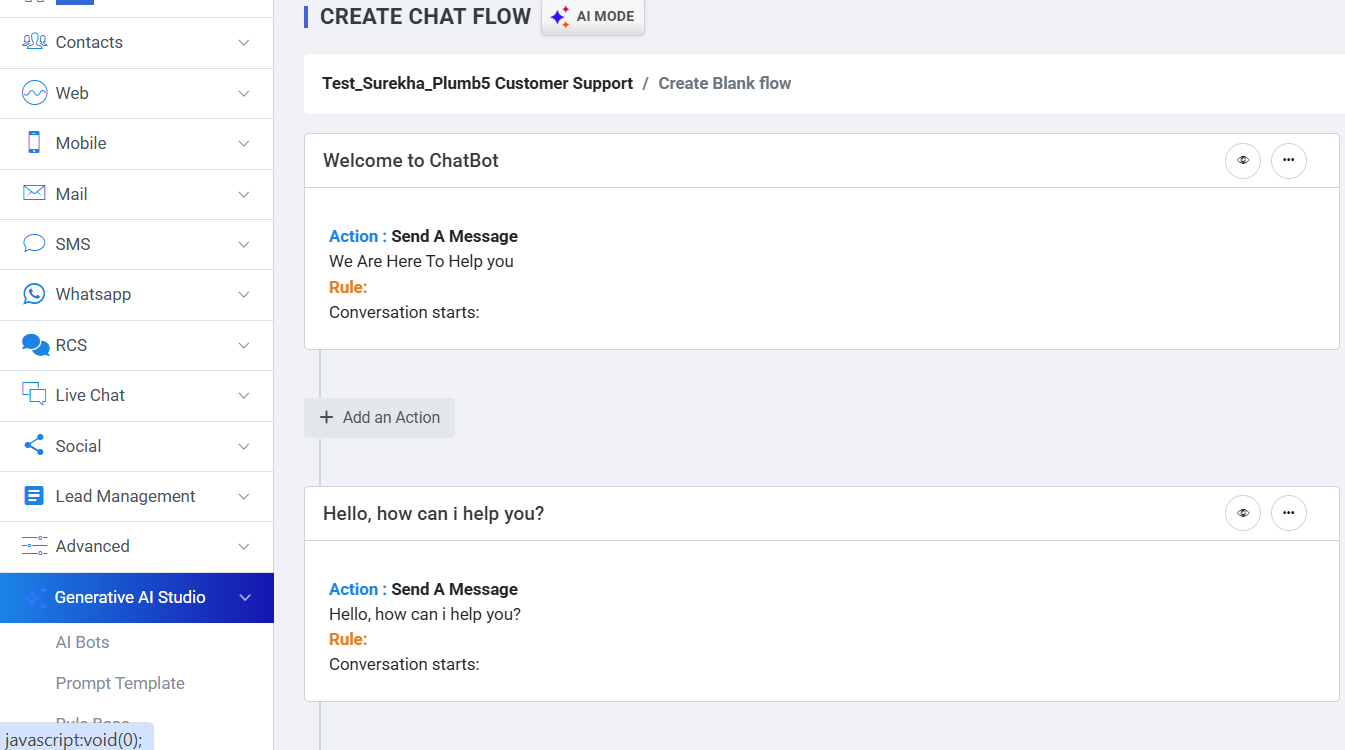Click the Create Blank flow breadcrumb
The width and height of the screenshot is (1345, 750).
point(725,83)
